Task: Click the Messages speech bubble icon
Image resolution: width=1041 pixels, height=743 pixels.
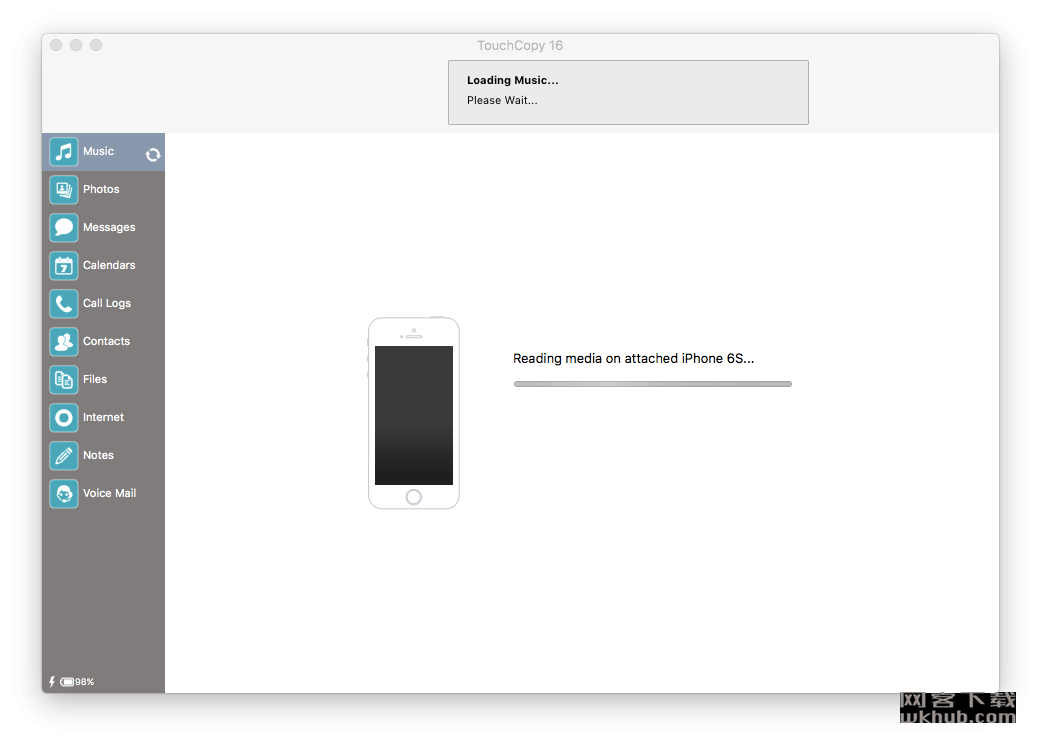Action: coord(64,228)
